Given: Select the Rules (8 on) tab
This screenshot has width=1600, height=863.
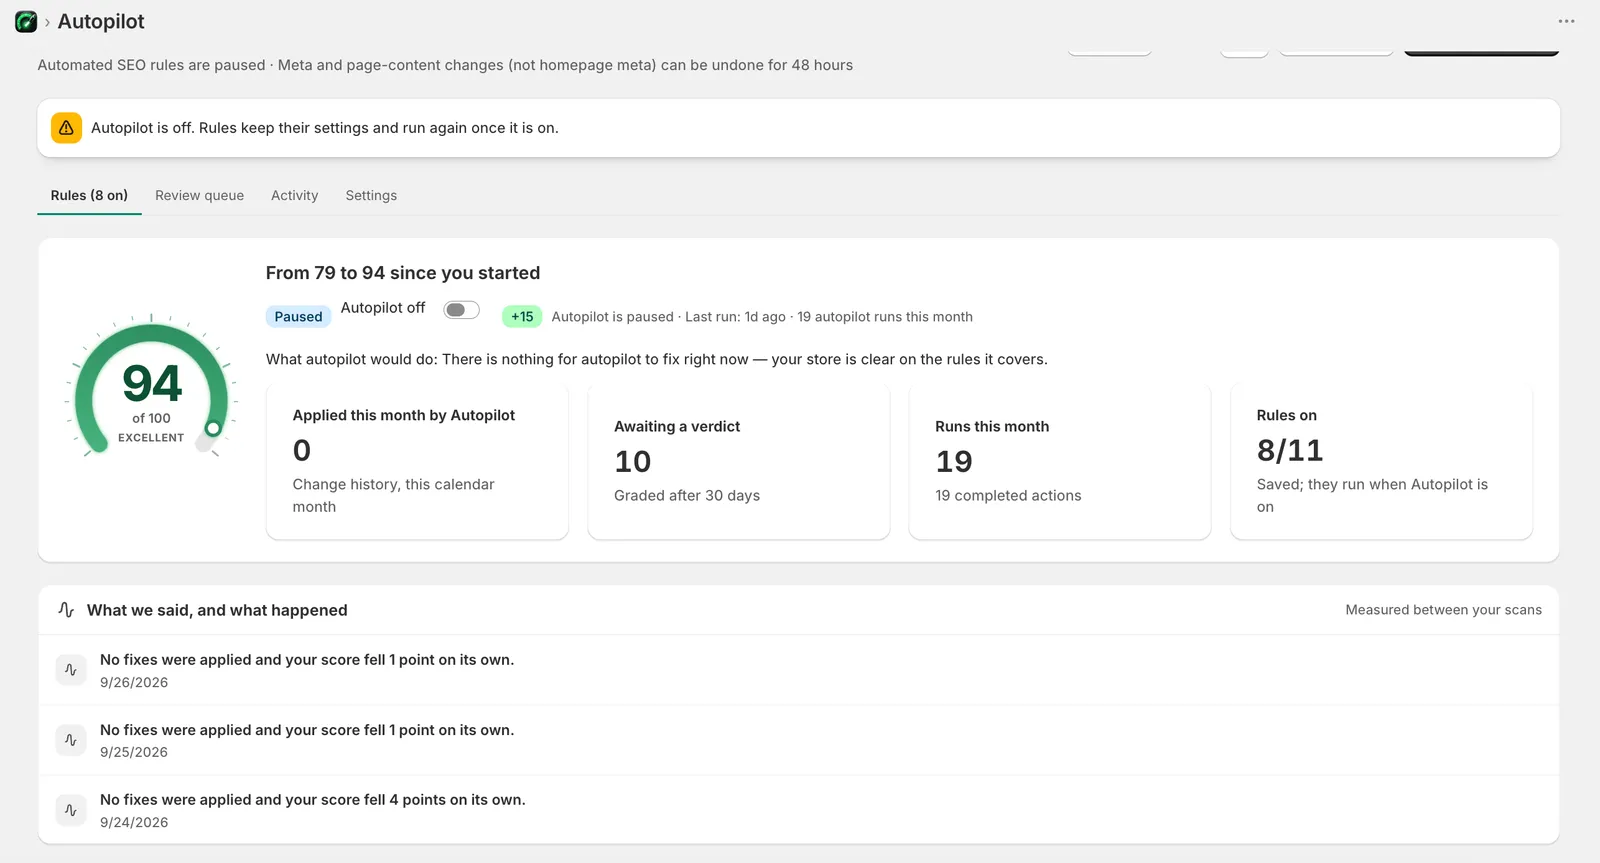Looking at the screenshot, I should 89,196.
